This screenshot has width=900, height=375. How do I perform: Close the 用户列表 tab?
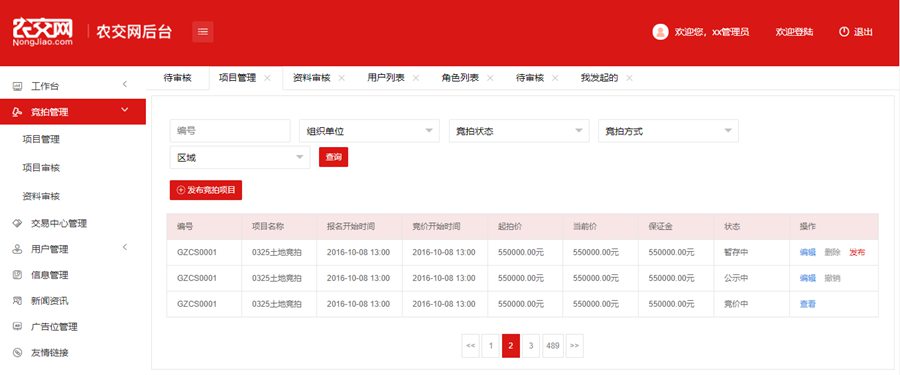[x=416, y=78]
